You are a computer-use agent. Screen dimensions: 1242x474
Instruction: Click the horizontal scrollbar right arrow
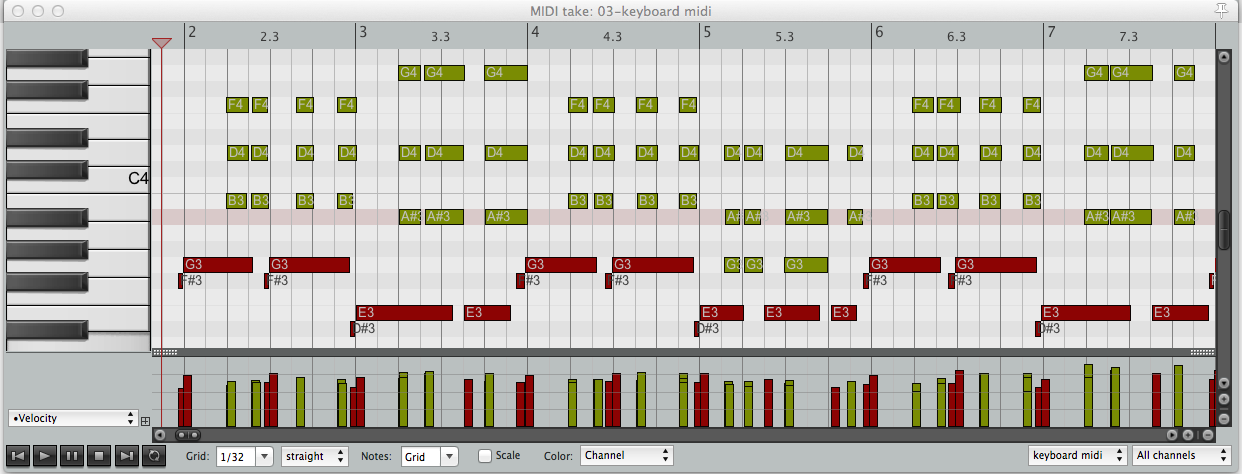[1173, 435]
